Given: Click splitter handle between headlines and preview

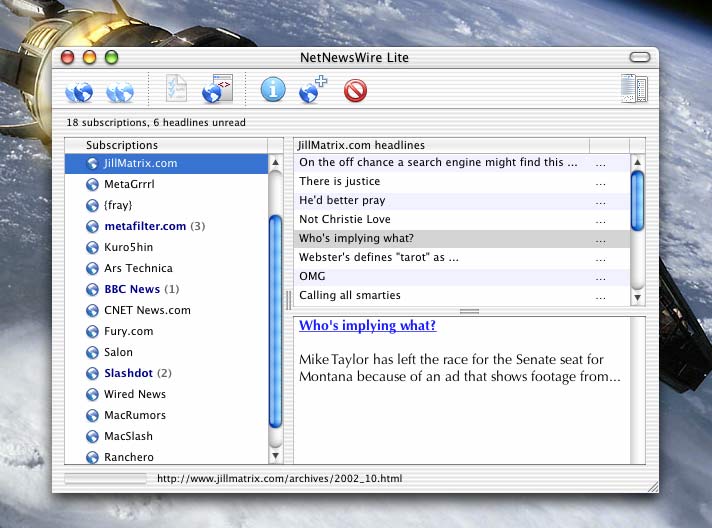Looking at the screenshot, I should tap(470, 311).
